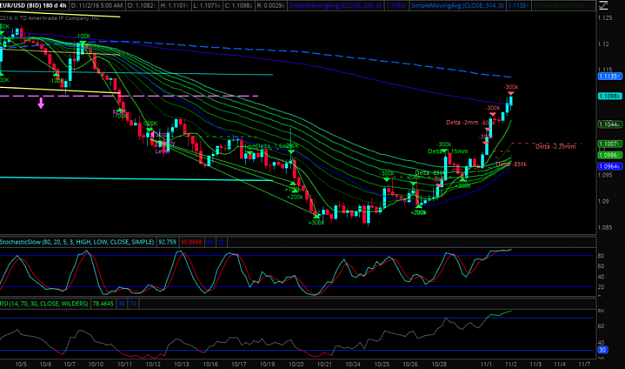This screenshot has height=369, width=625.
Task: Click the 314 SMA value 1.1135 in header
Action: (x=518, y=6)
